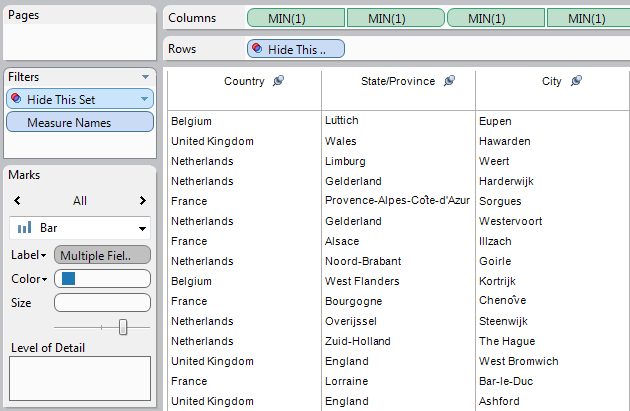Image resolution: width=630 pixels, height=411 pixels.
Task: Click the pin icon beside State/Province header
Action: tap(449, 81)
